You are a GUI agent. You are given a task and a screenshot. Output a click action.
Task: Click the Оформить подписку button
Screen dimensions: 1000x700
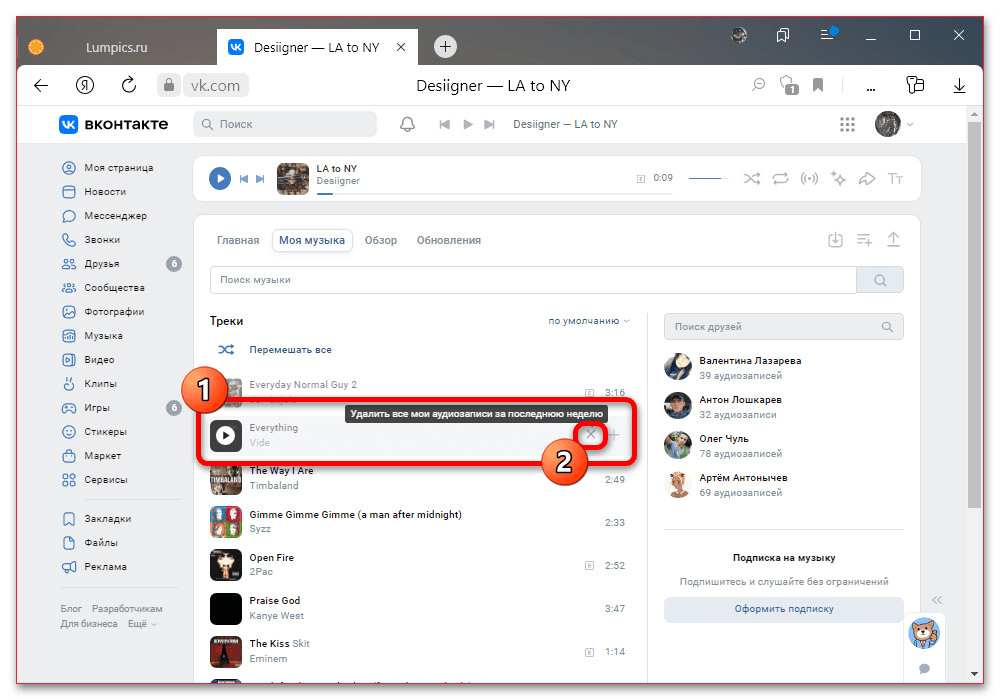point(783,609)
